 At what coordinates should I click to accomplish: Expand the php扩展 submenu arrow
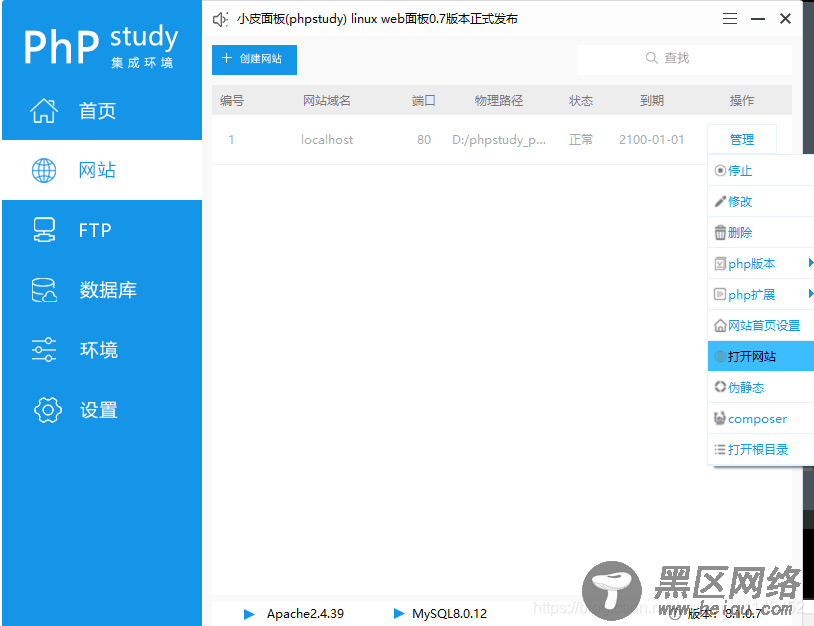pos(810,294)
